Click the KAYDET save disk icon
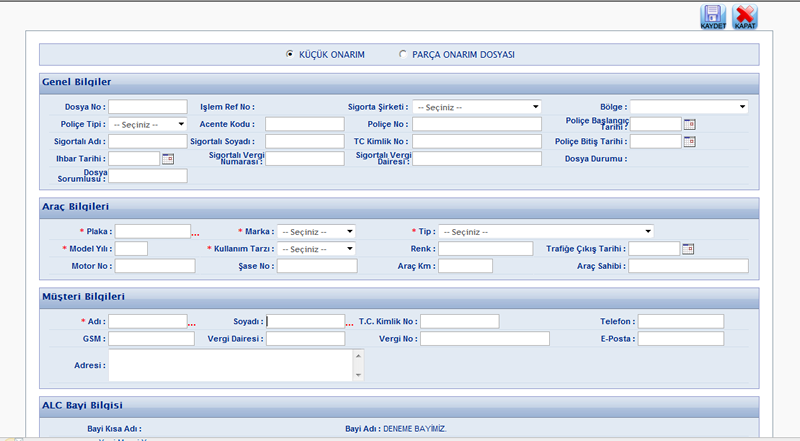Image resolution: width=800 pixels, height=441 pixels. 712,16
